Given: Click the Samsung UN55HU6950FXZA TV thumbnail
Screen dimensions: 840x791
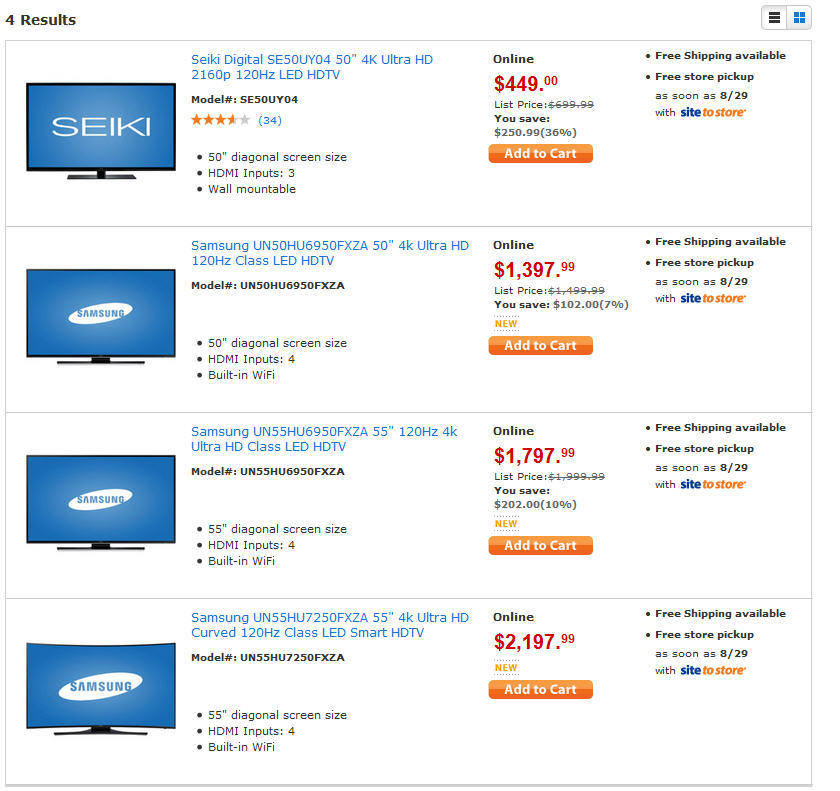Looking at the screenshot, I should [x=101, y=502].
